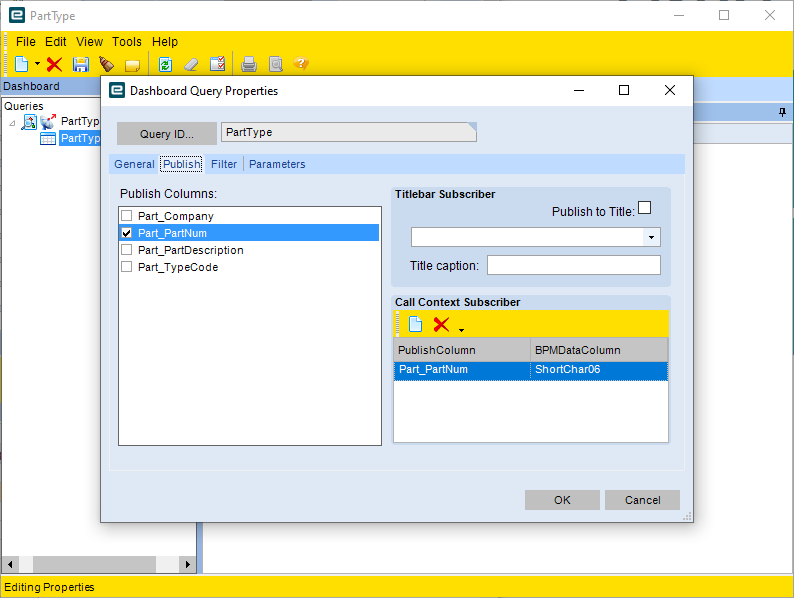Screen dimensions: 794x598
Task: Click the yellow folder icon in toolbar
Action: (x=132, y=65)
